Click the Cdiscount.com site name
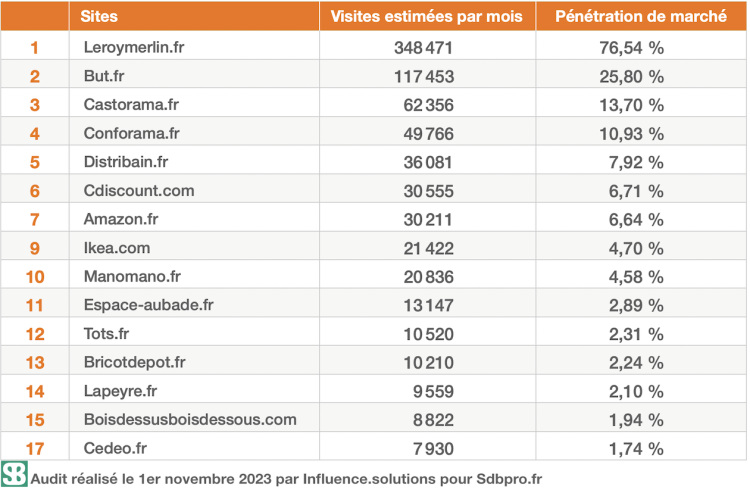 [139, 190]
